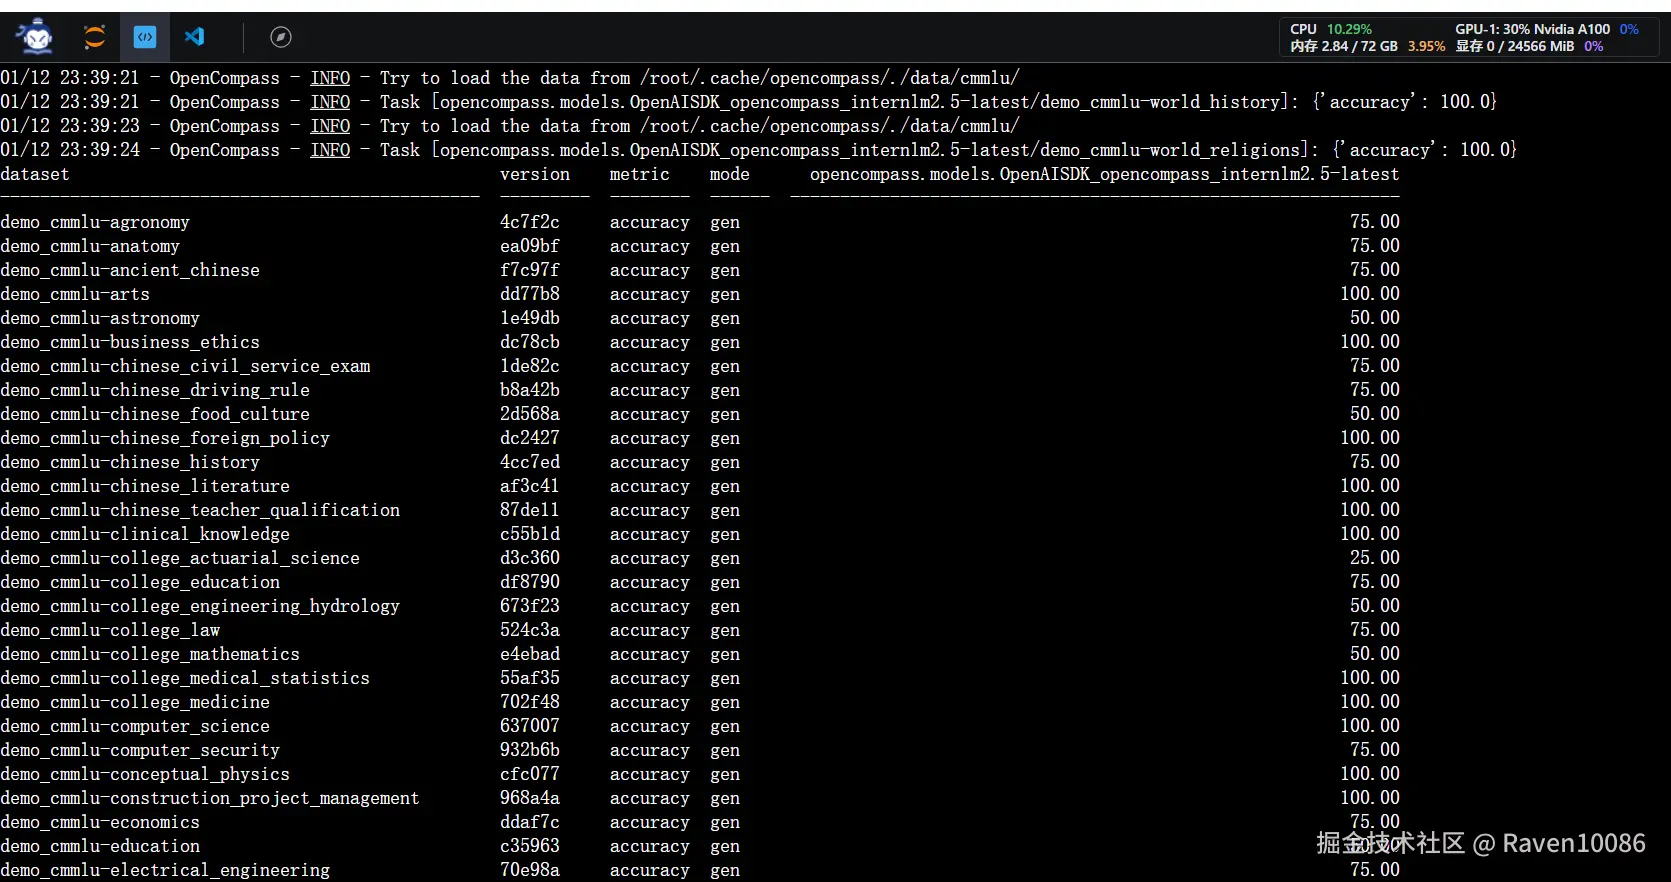
Task: Click demo_cmmlu-computer_security dataset name
Action: (x=140, y=750)
